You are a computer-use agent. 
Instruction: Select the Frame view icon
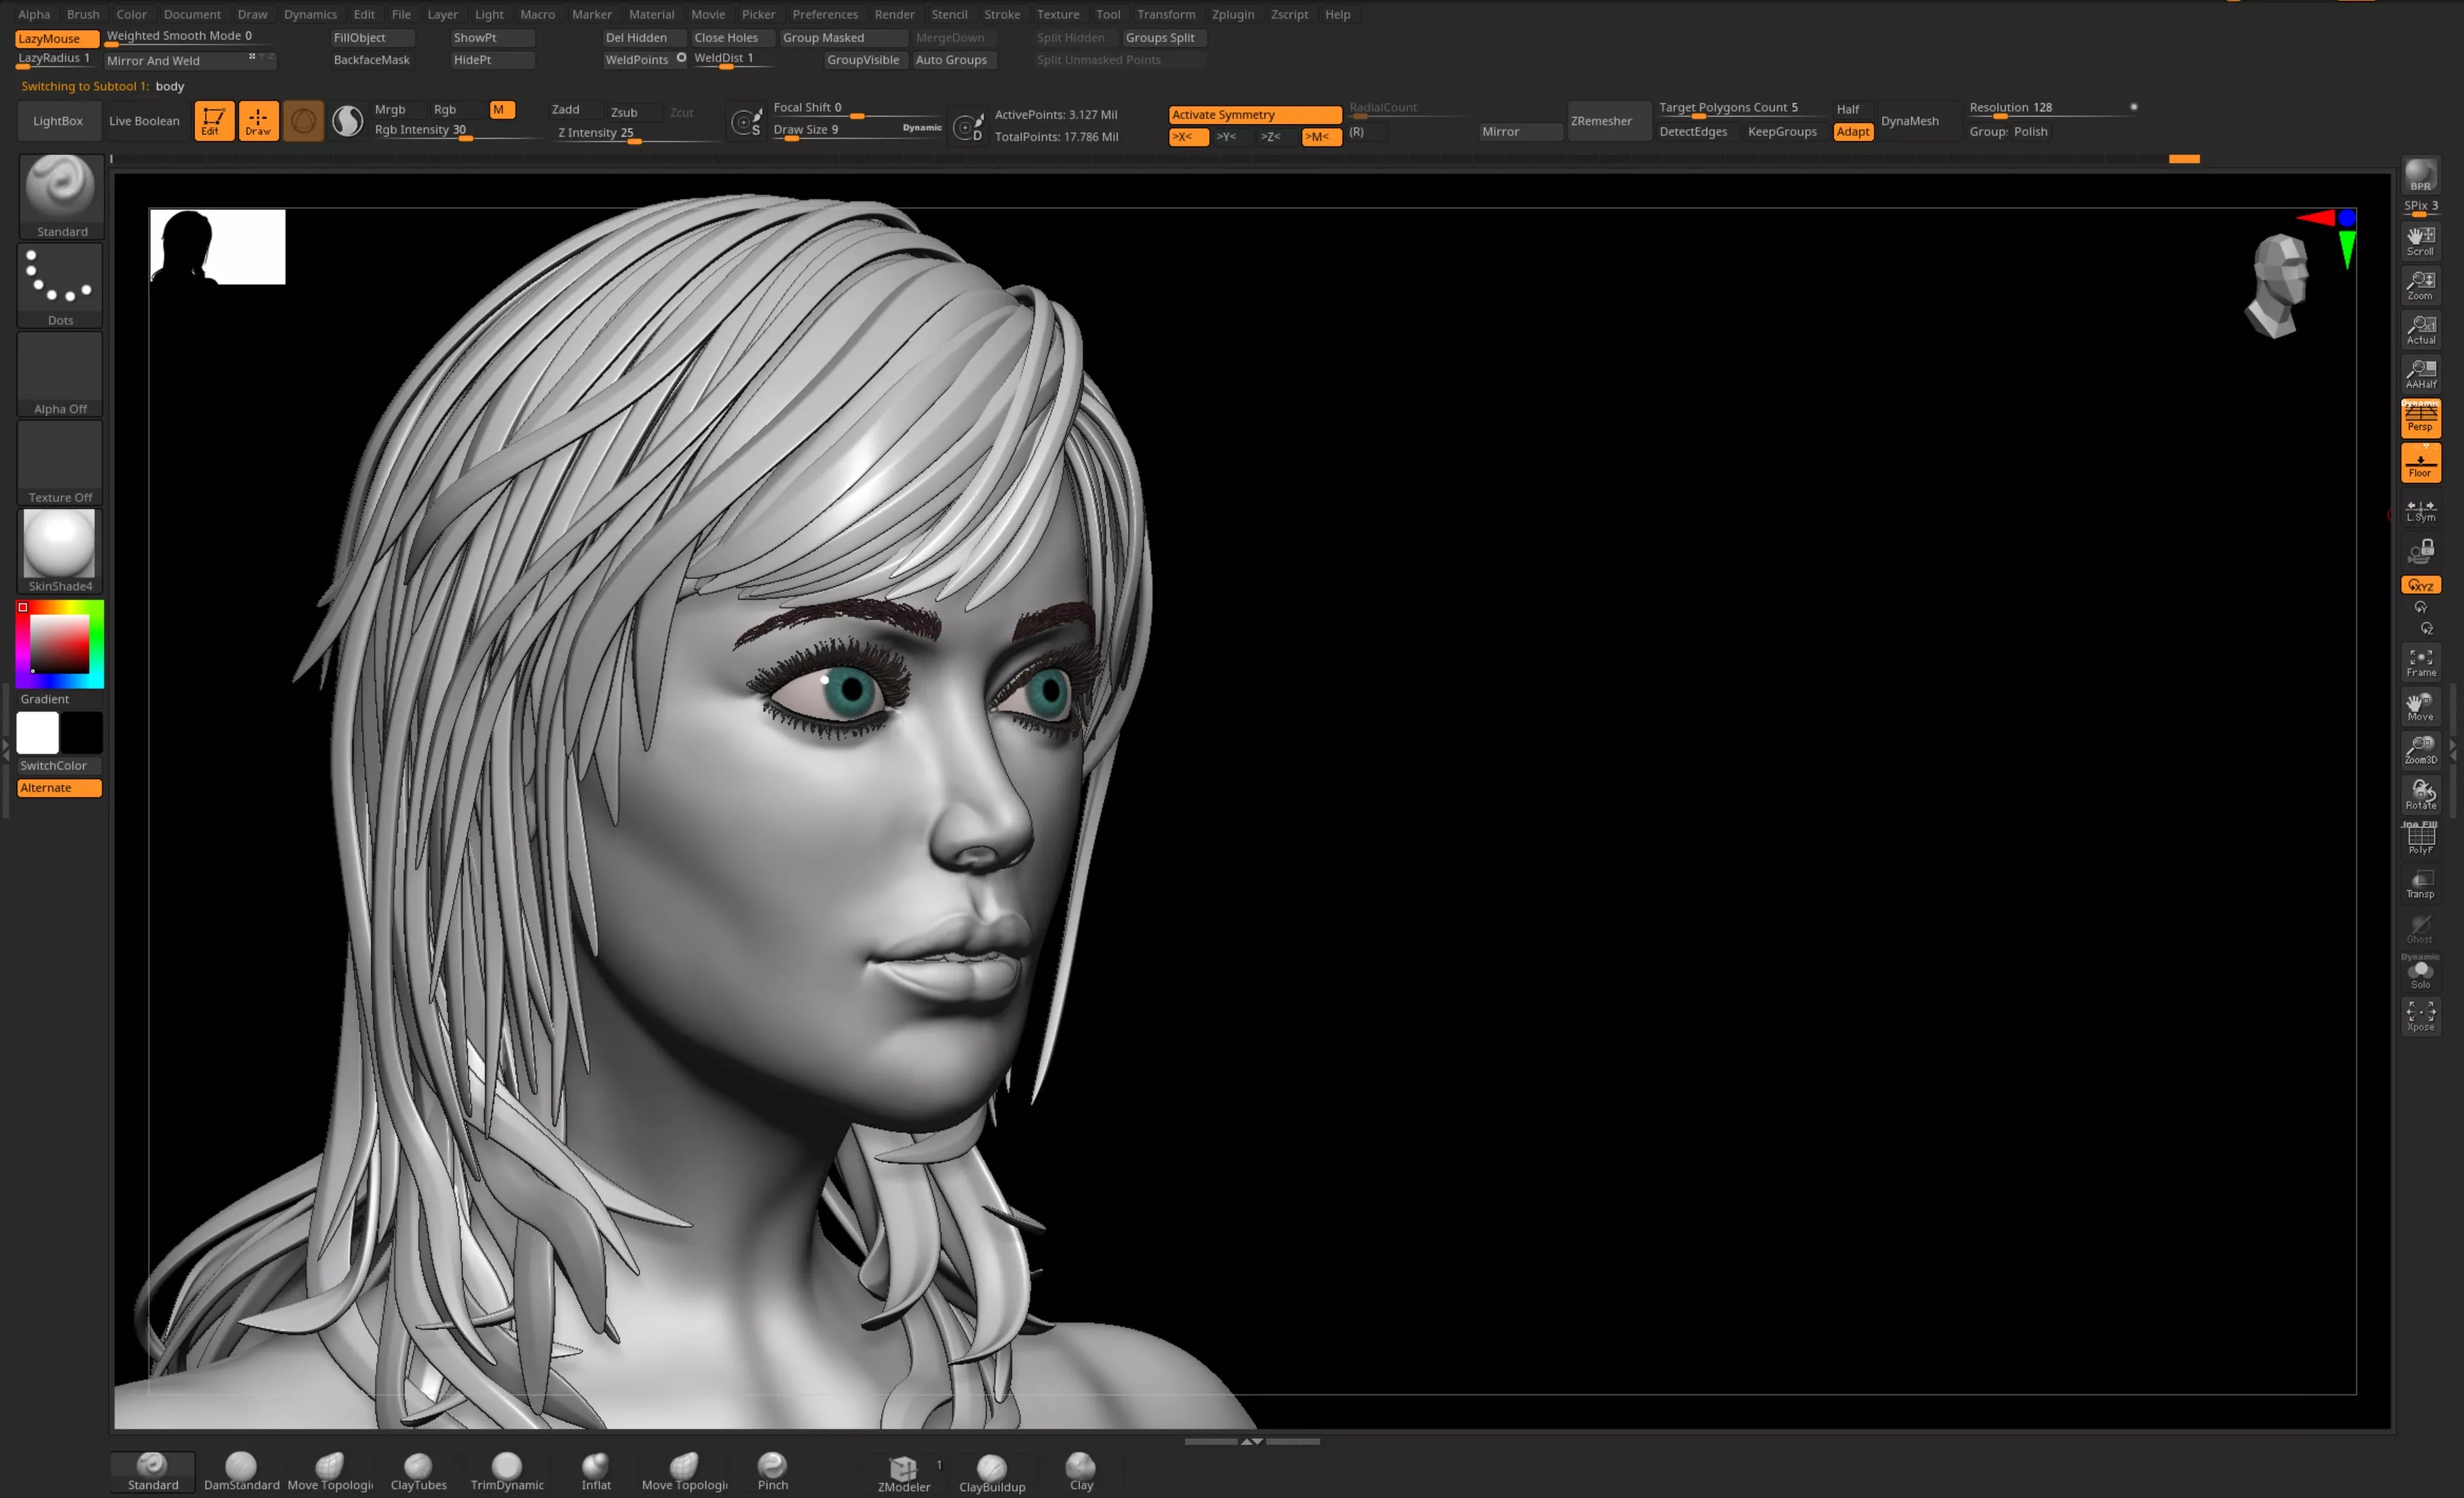click(x=2420, y=662)
